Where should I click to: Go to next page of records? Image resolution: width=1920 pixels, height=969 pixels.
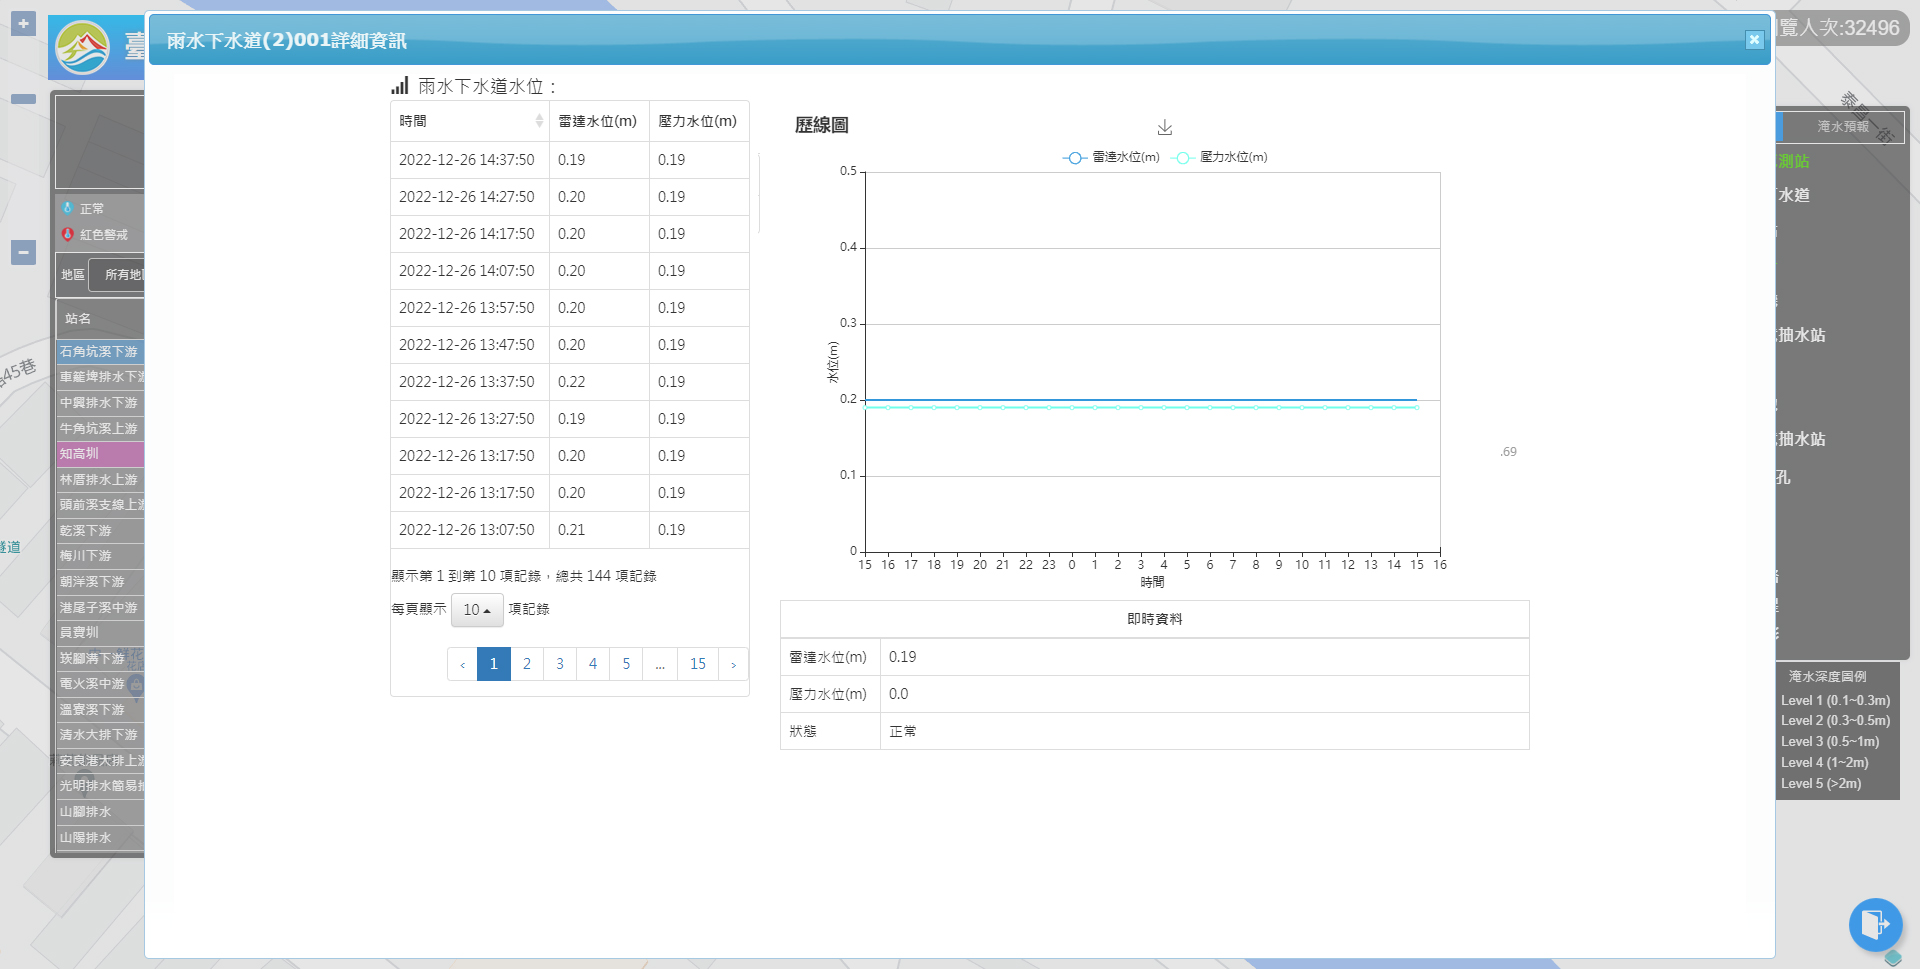tap(733, 664)
